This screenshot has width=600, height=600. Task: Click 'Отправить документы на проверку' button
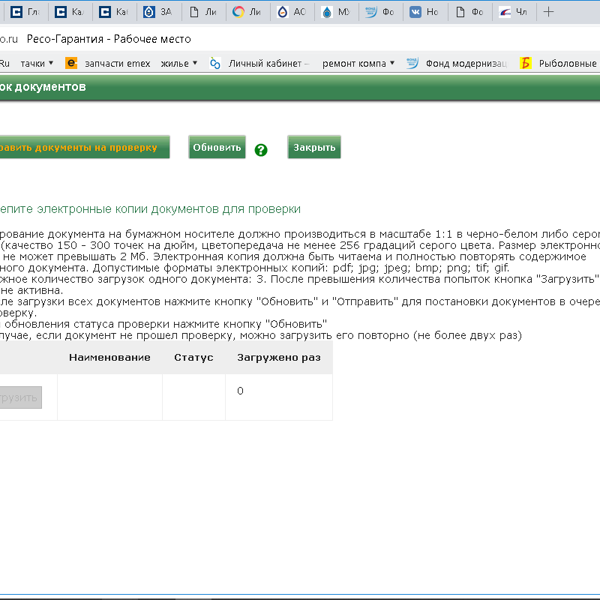coord(85,147)
